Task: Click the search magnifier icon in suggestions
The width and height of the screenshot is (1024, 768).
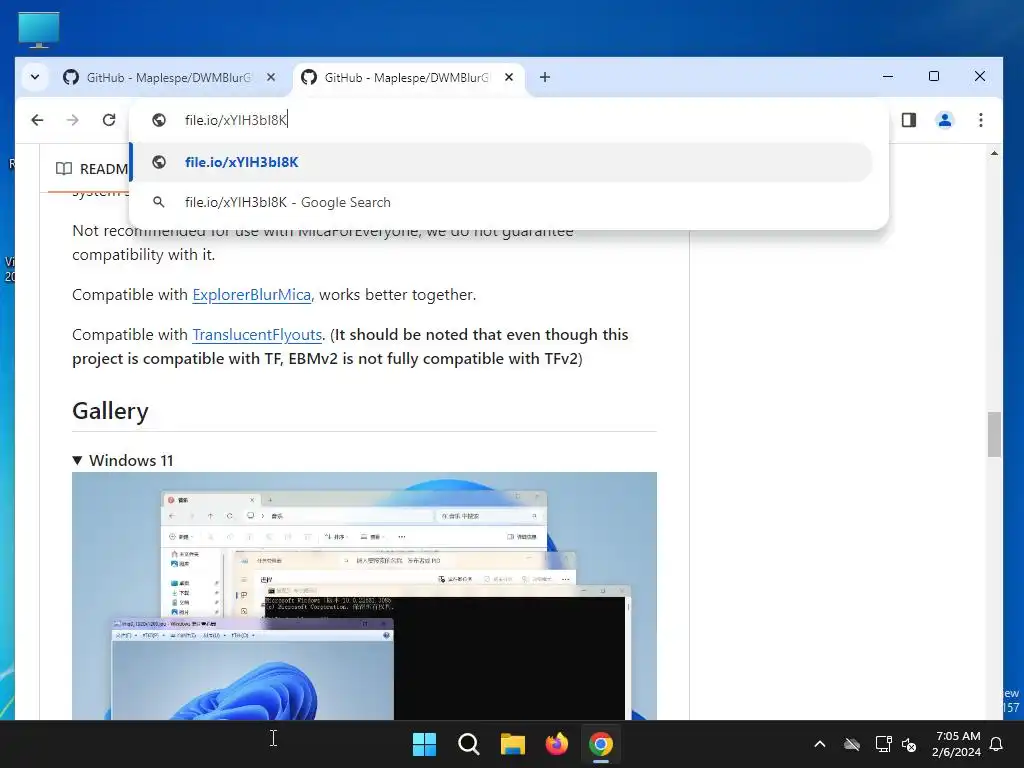Action: [159, 202]
